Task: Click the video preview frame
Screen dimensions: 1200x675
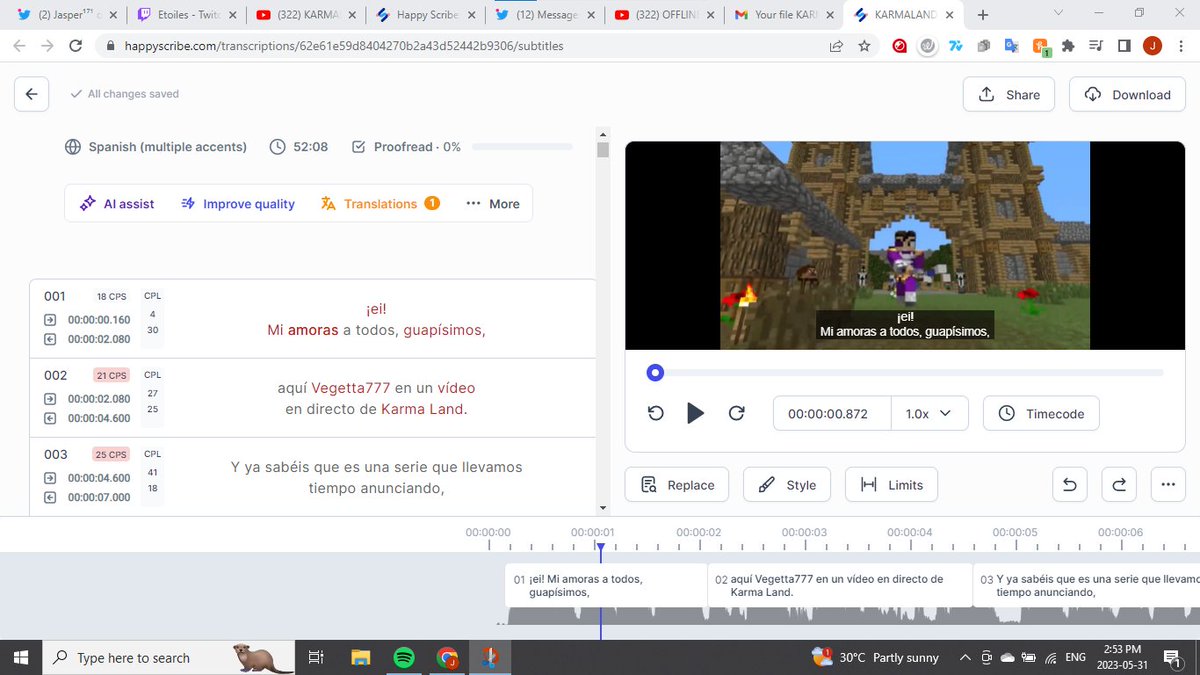Action: click(905, 245)
